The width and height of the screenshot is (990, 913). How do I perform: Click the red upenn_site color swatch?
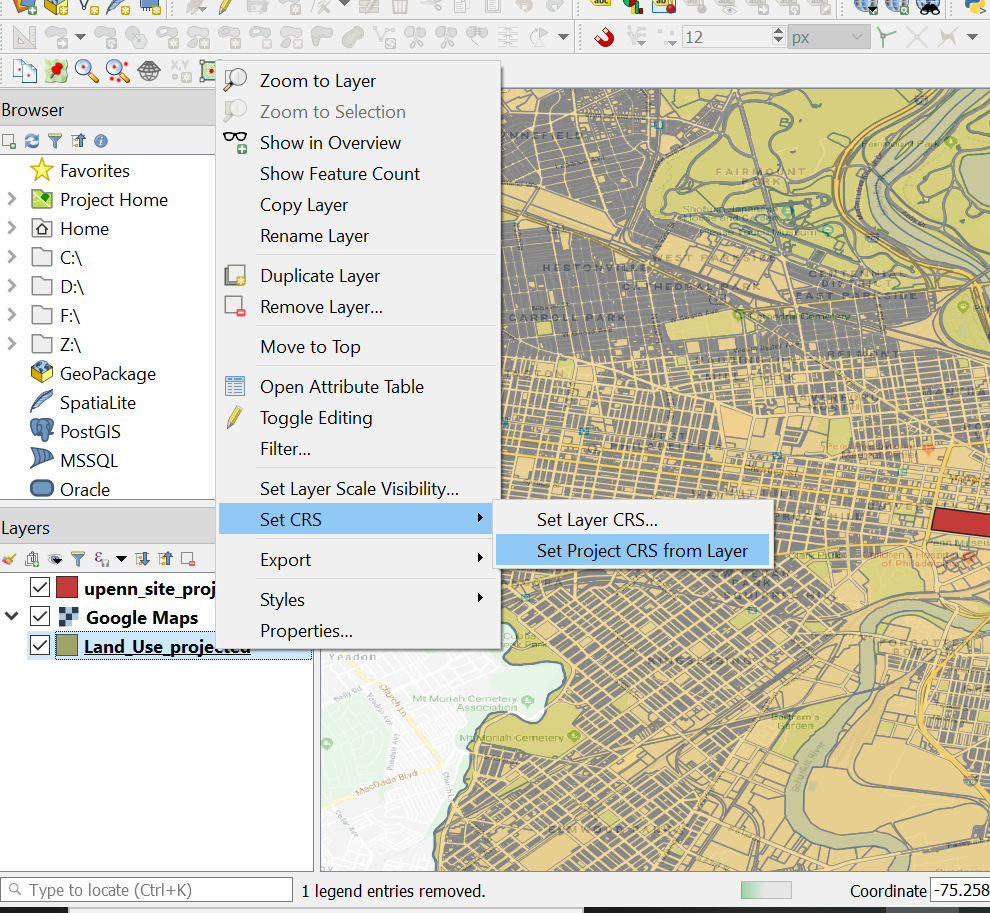[67, 588]
